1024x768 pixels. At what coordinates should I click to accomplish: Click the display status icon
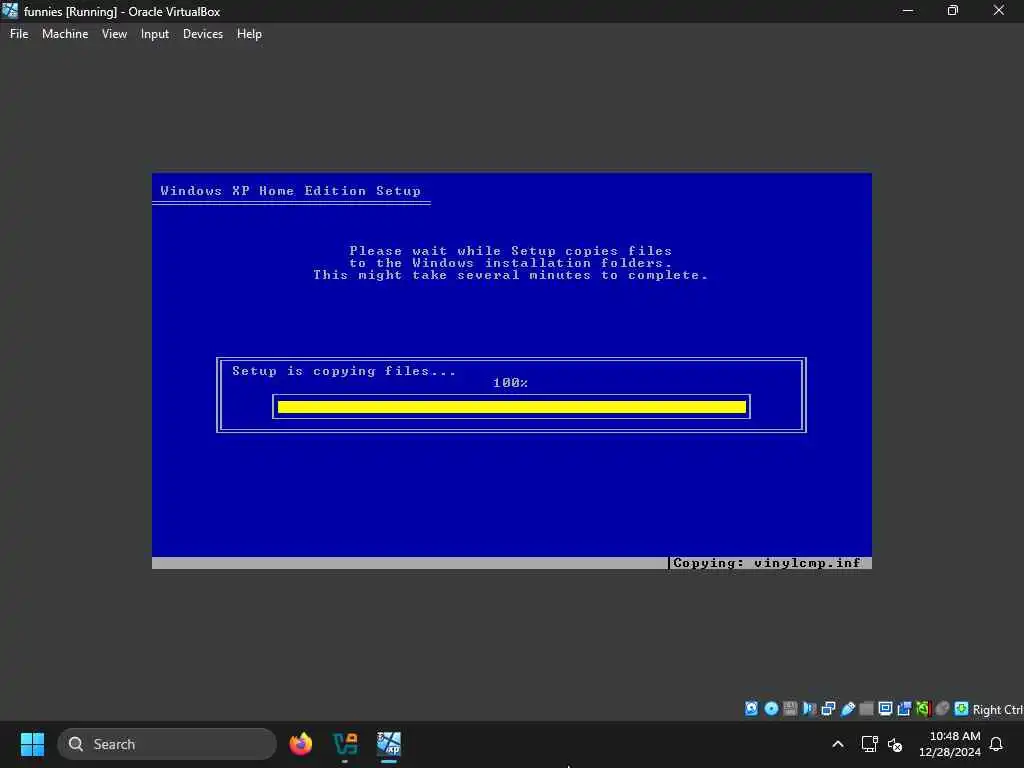(886, 709)
